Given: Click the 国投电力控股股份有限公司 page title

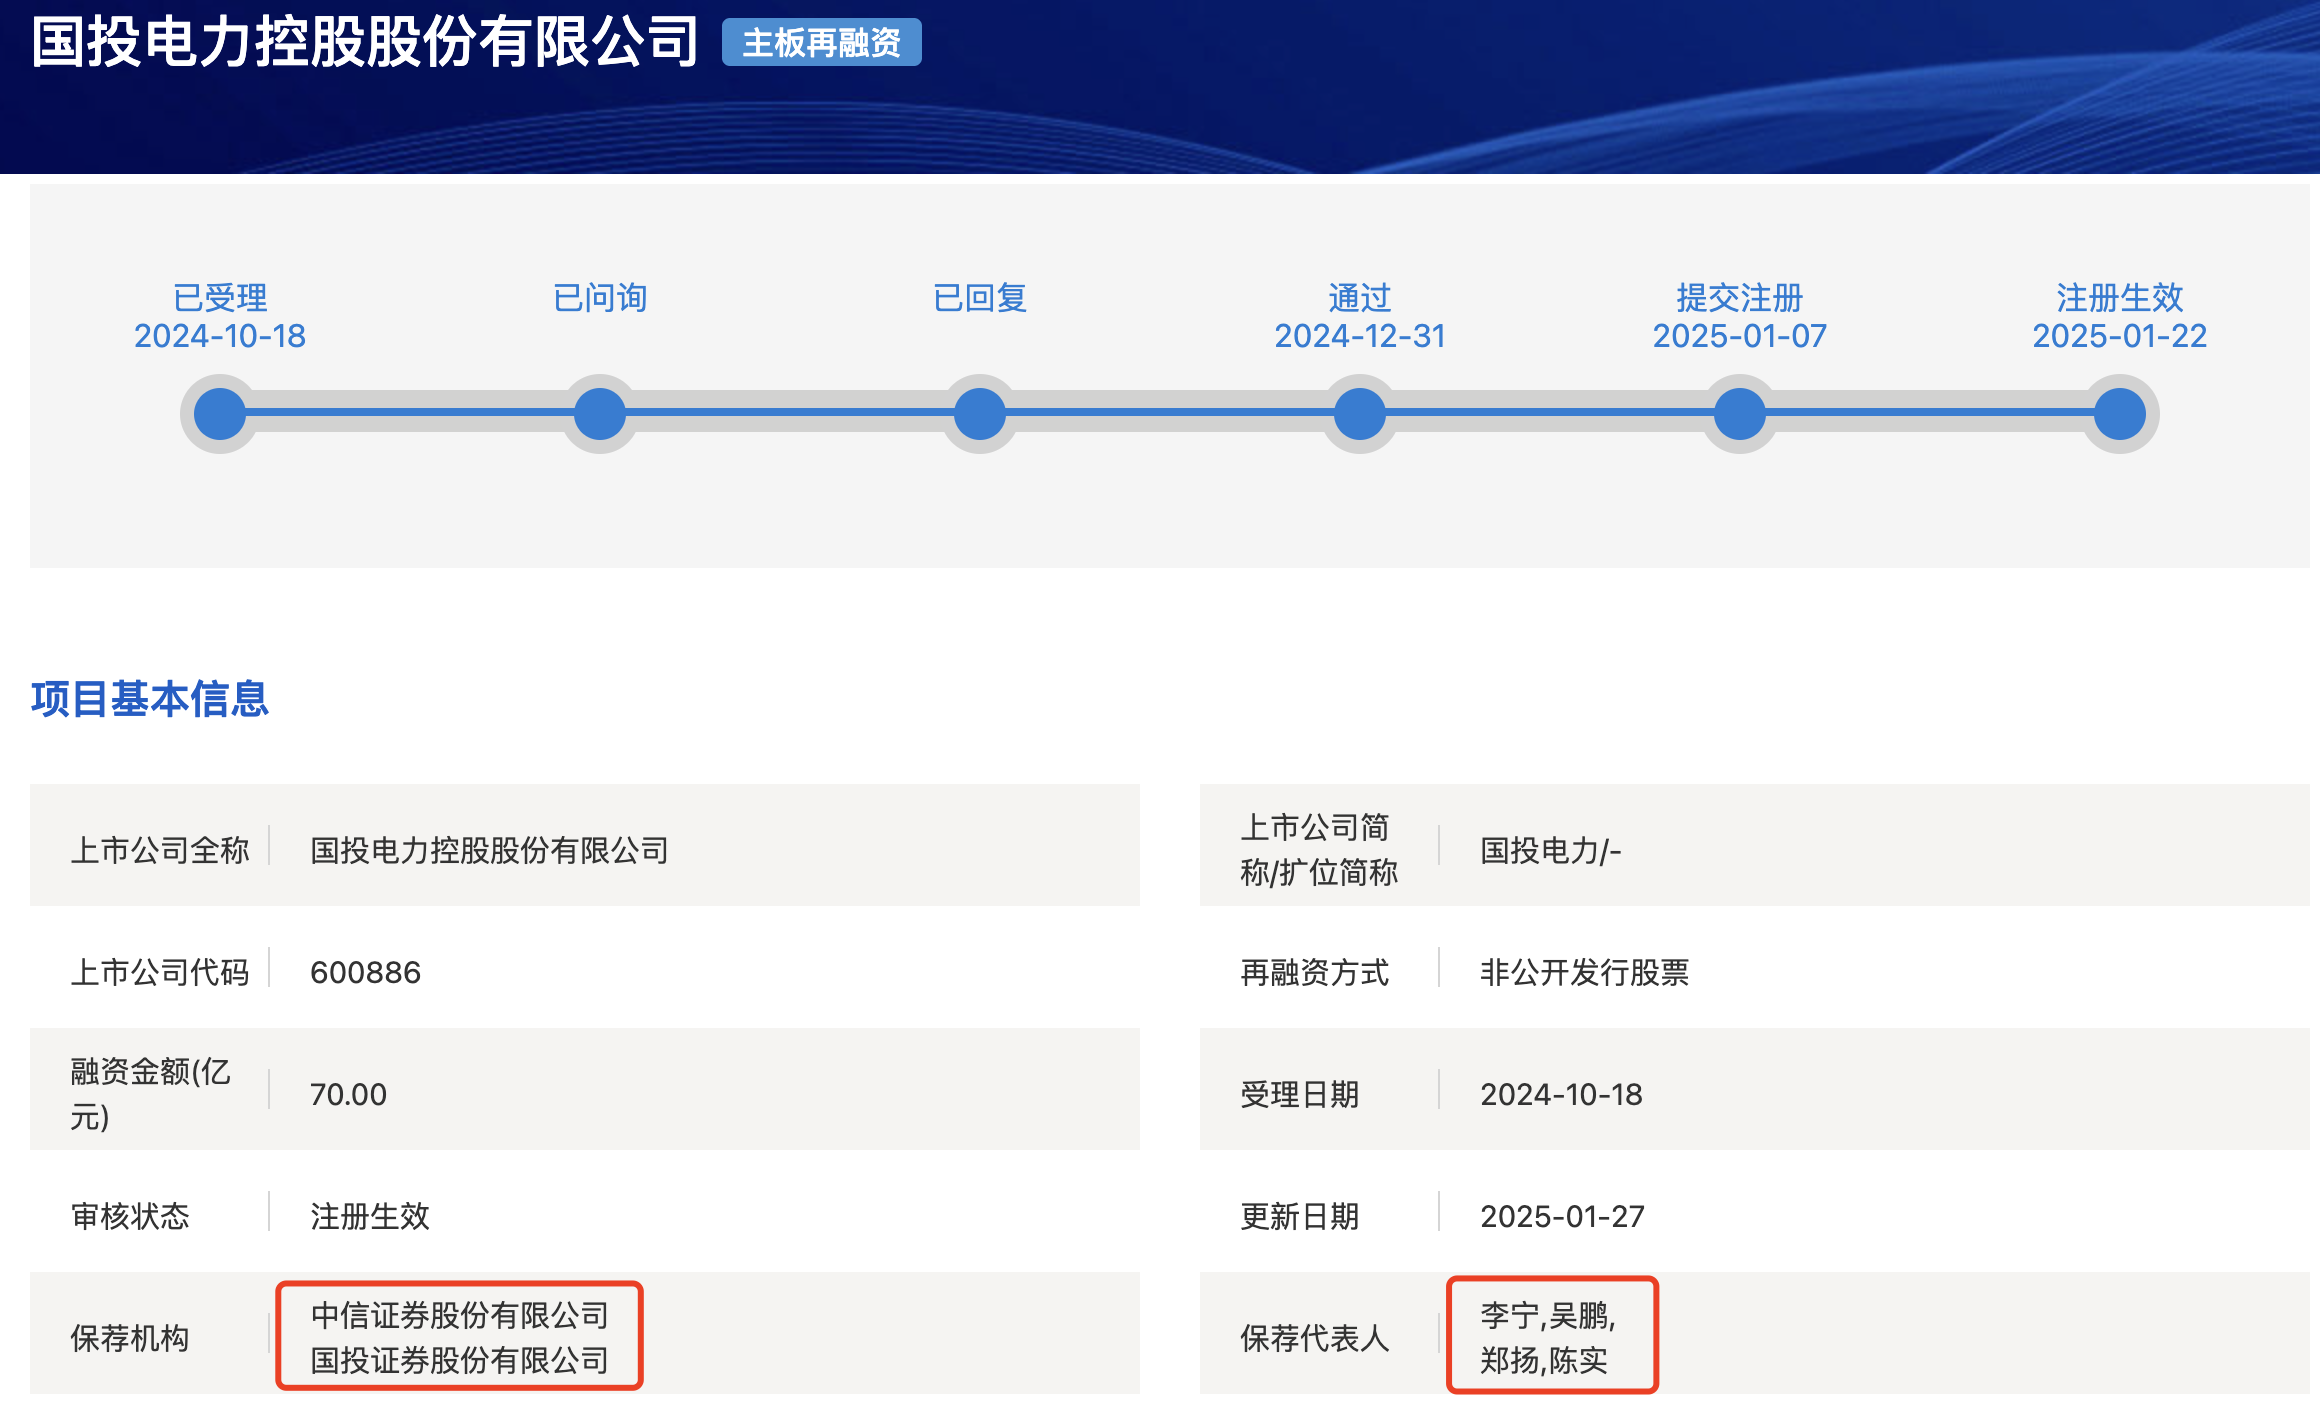Looking at the screenshot, I should click(x=365, y=42).
